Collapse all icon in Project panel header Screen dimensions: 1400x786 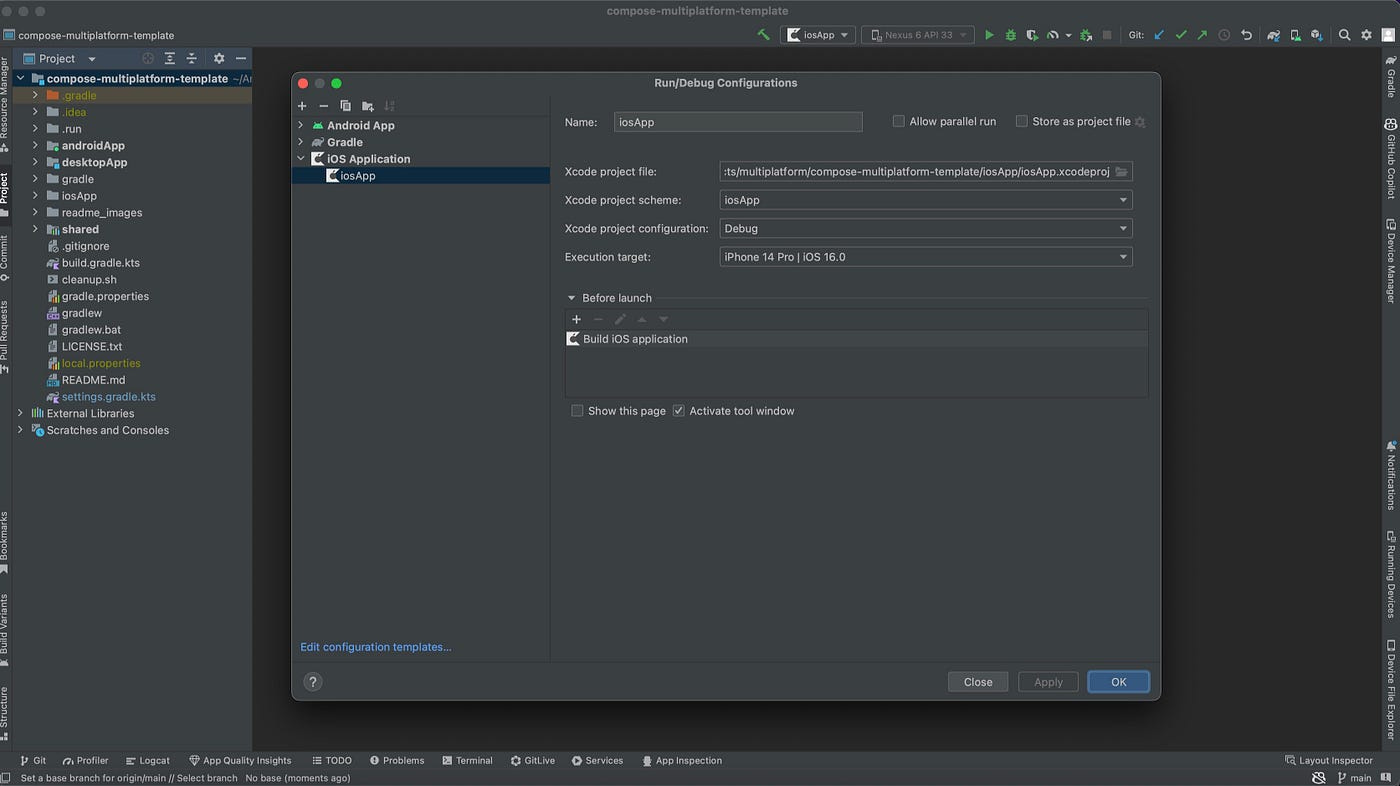pos(190,59)
